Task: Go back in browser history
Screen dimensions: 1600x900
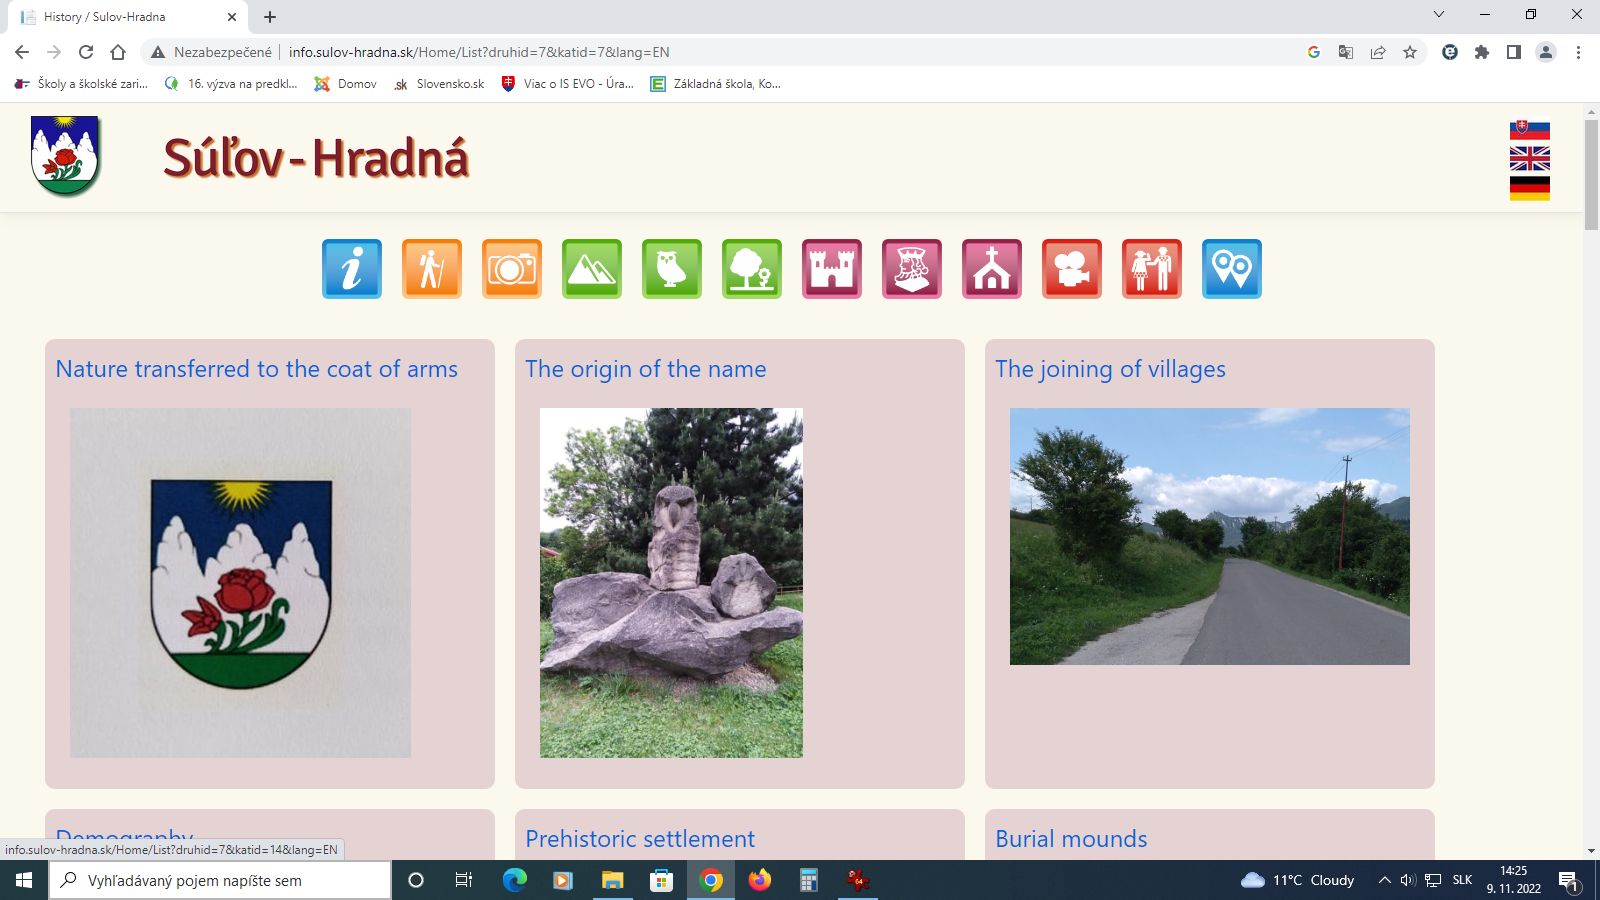Action: tap(22, 52)
